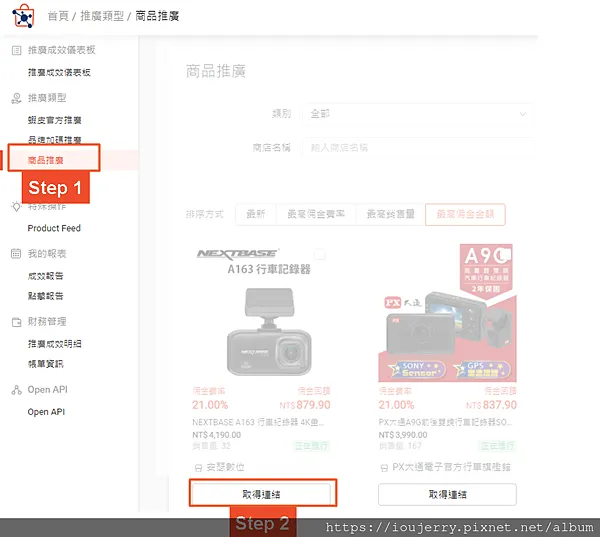The width and height of the screenshot is (600, 537).
Task: Sort products by 最高銷售量
Action: tap(390, 214)
